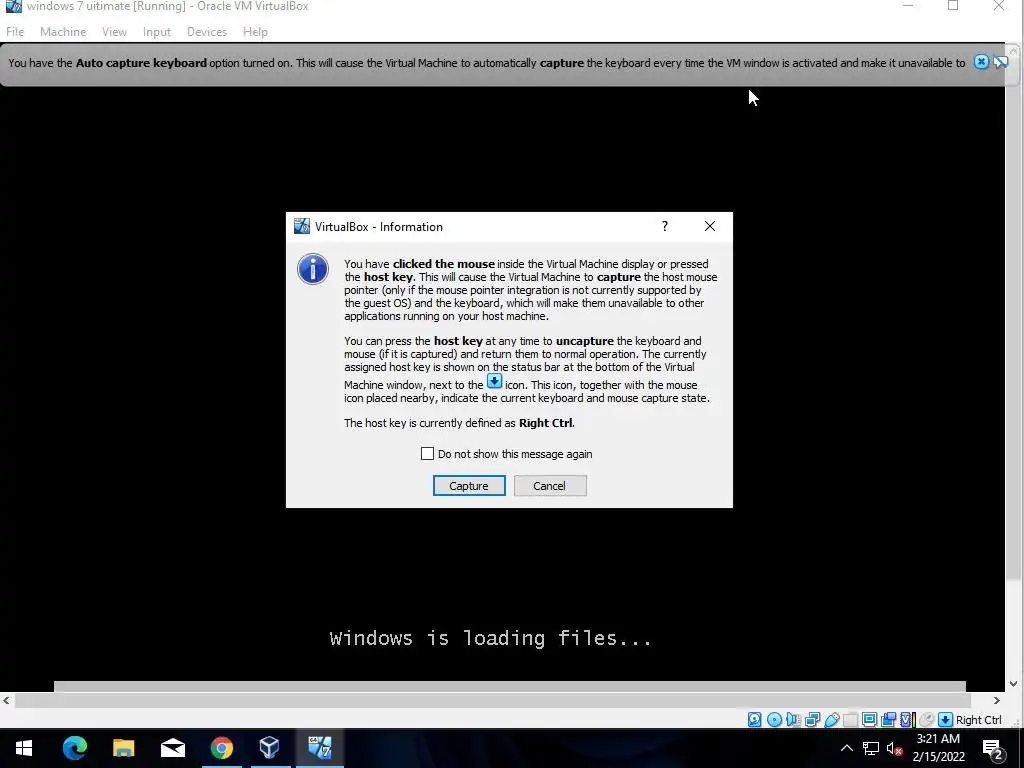Show hidden system tray icons

(x=846, y=748)
